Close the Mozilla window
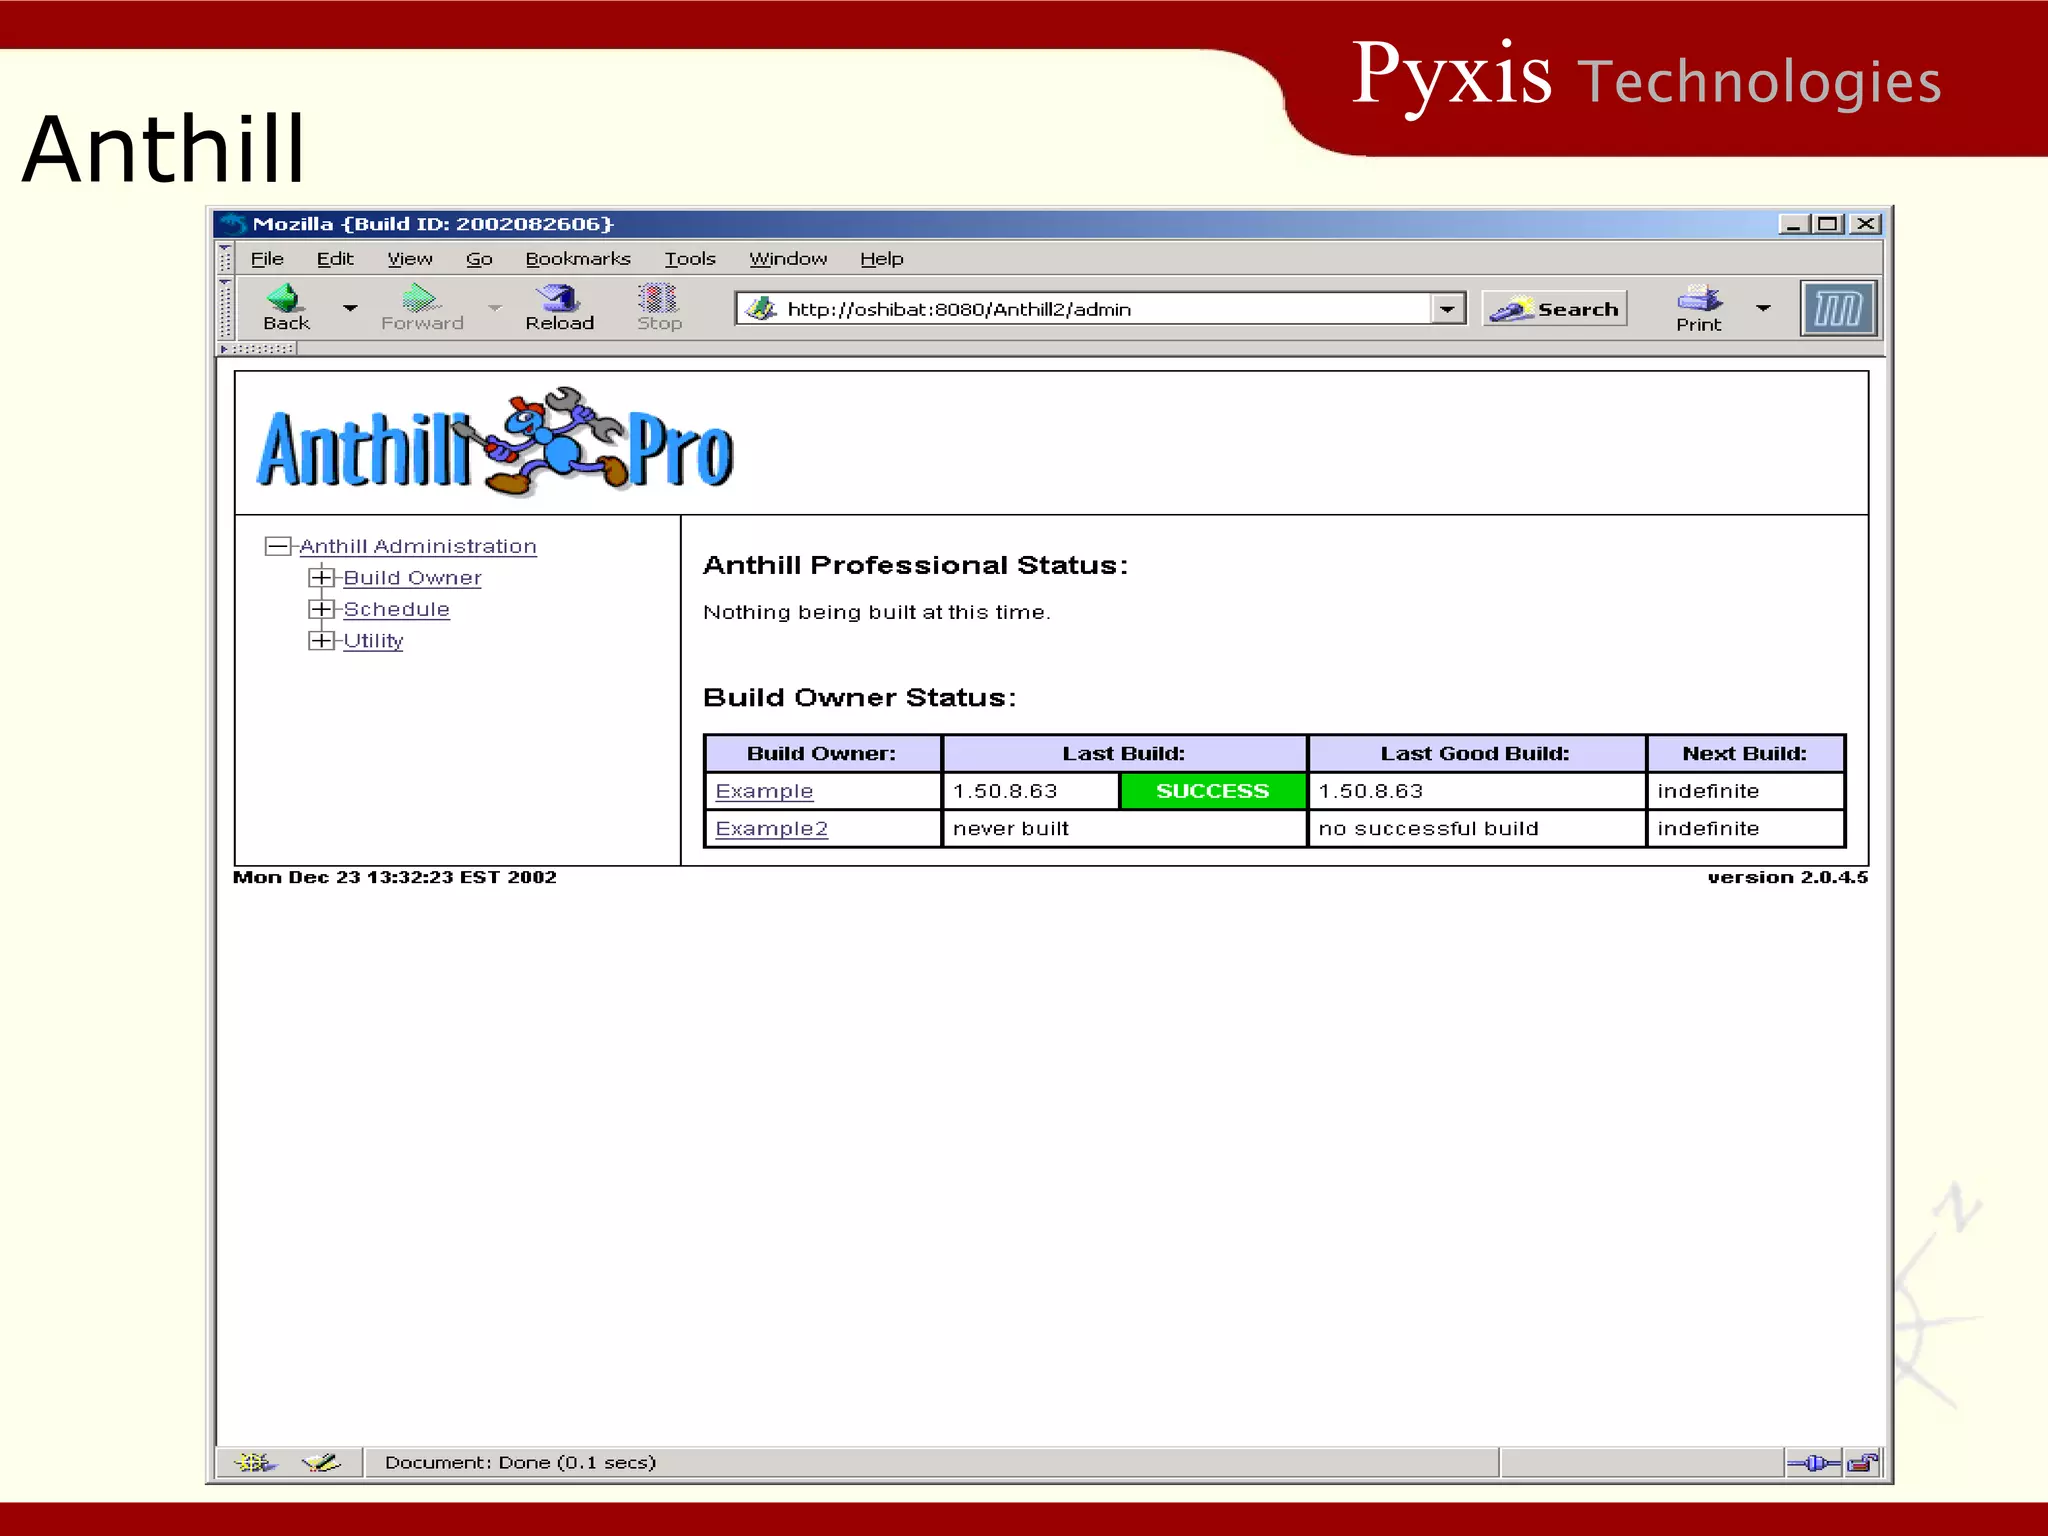This screenshot has height=1536, width=2048. pos(1865,224)
